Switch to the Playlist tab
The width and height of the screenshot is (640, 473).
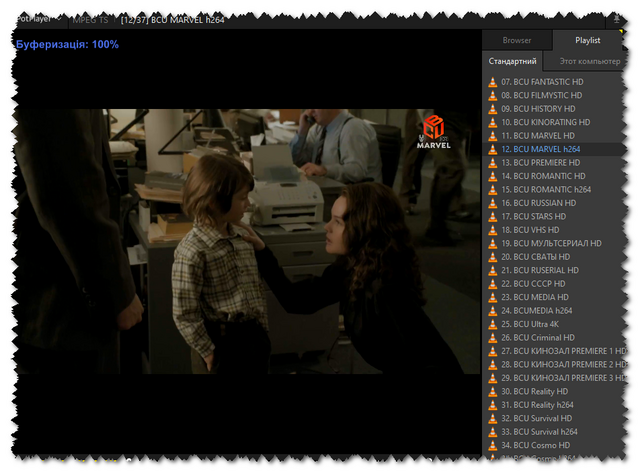point(587,40)
